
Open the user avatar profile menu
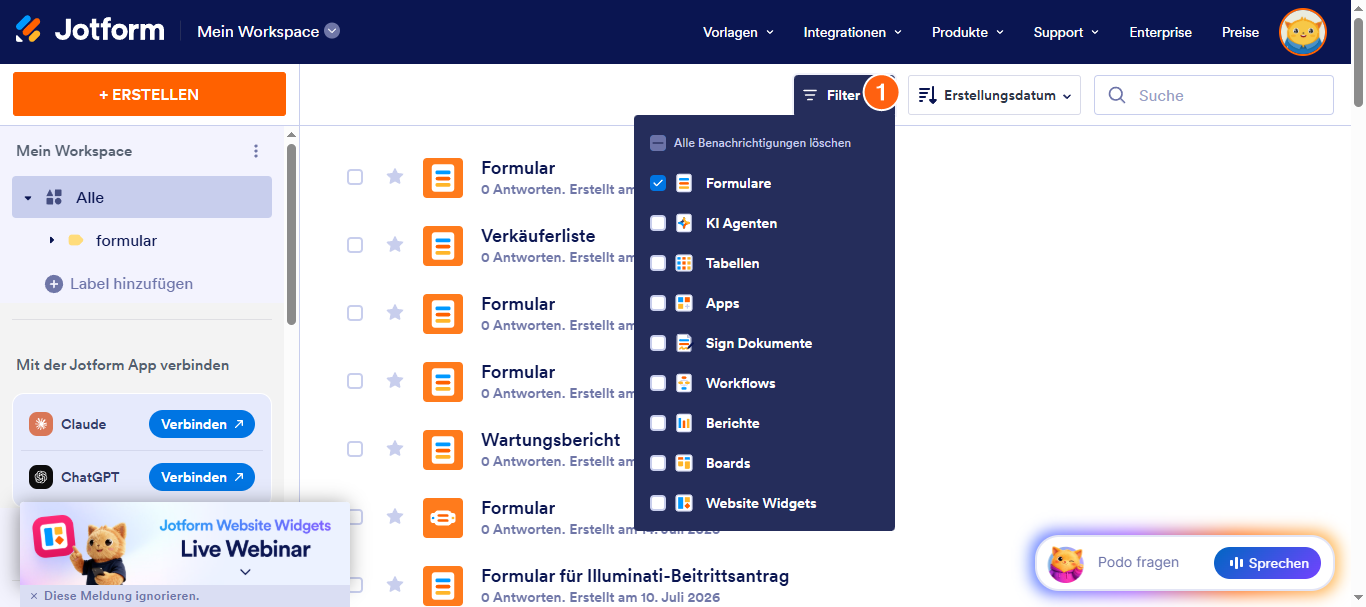(x=1303, y=32)
